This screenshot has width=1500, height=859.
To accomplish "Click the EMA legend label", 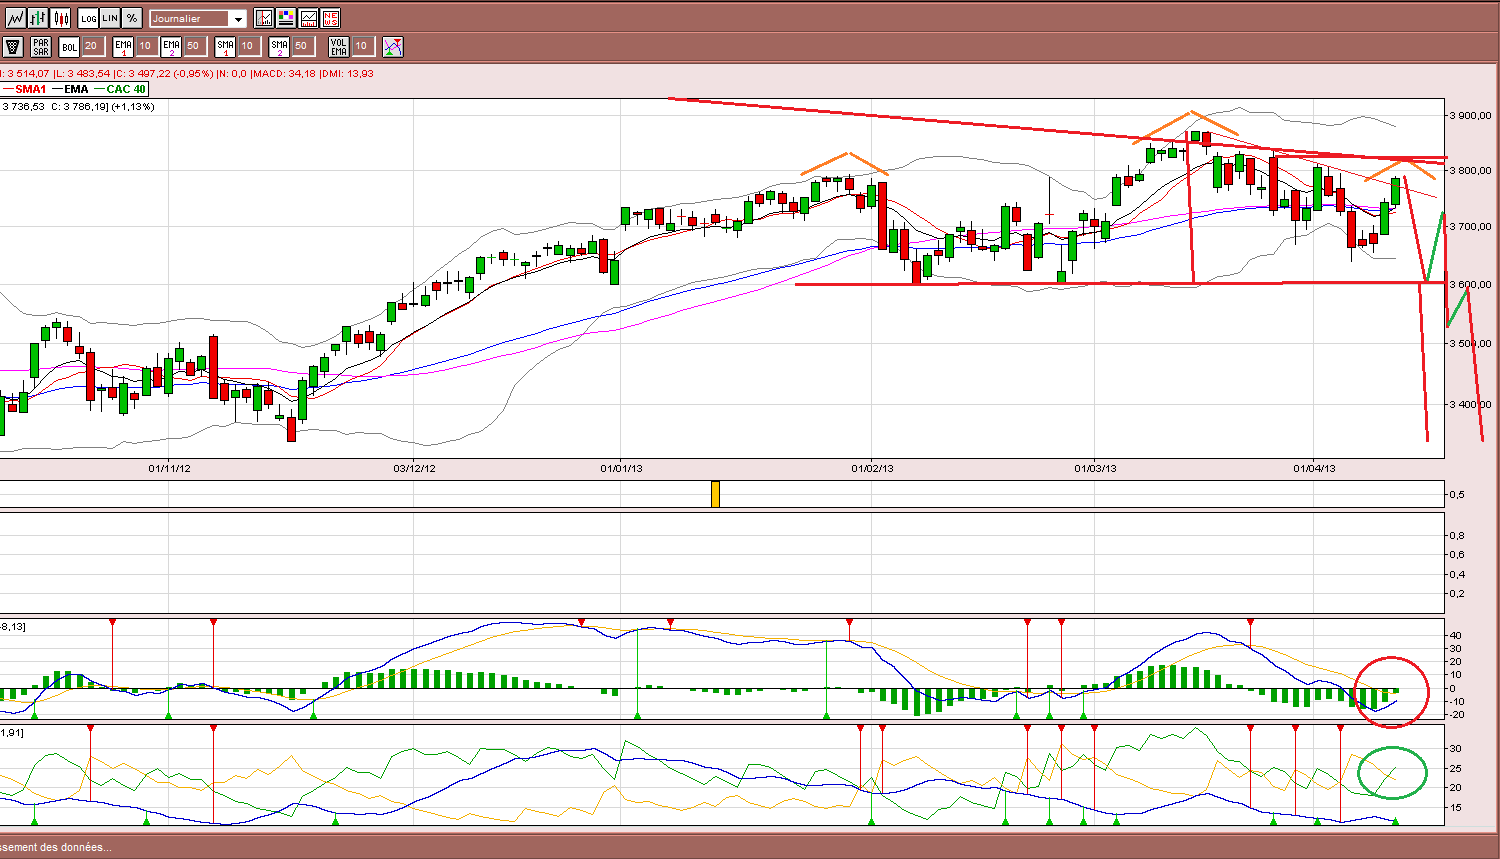I will tap(77, 89).
